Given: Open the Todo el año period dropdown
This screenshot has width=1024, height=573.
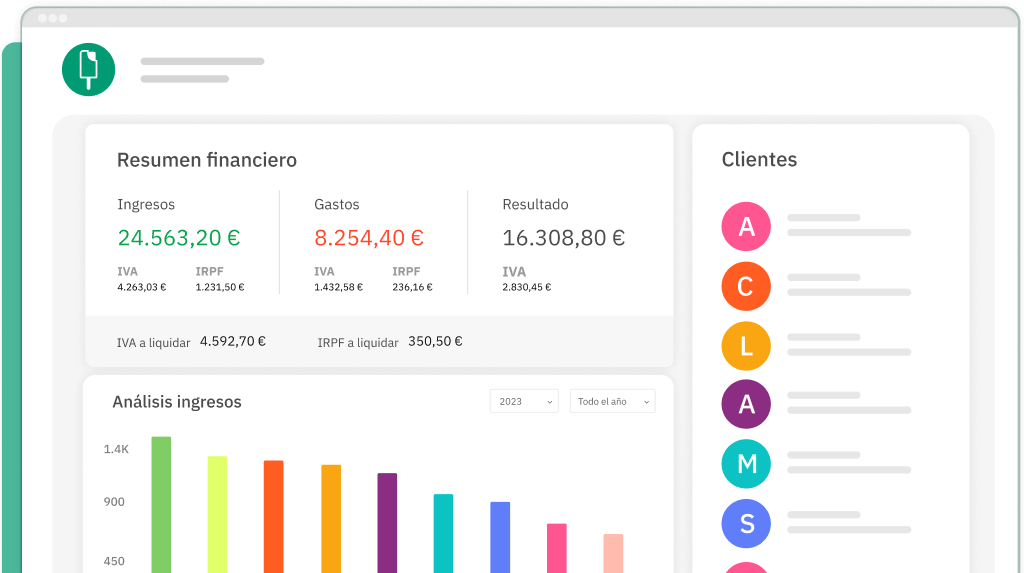Looking at the screenshot, I should click(x=613, y=401).
